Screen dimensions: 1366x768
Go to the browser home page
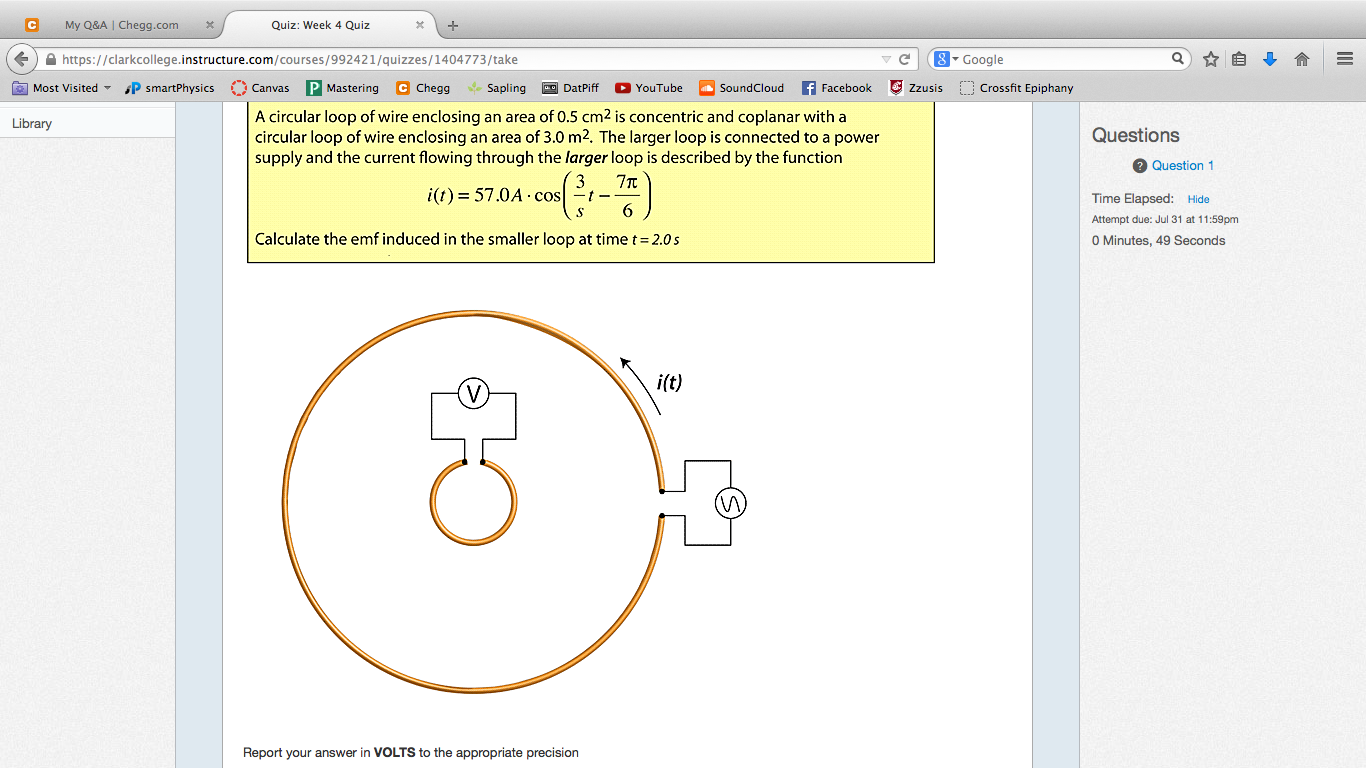1302,59
